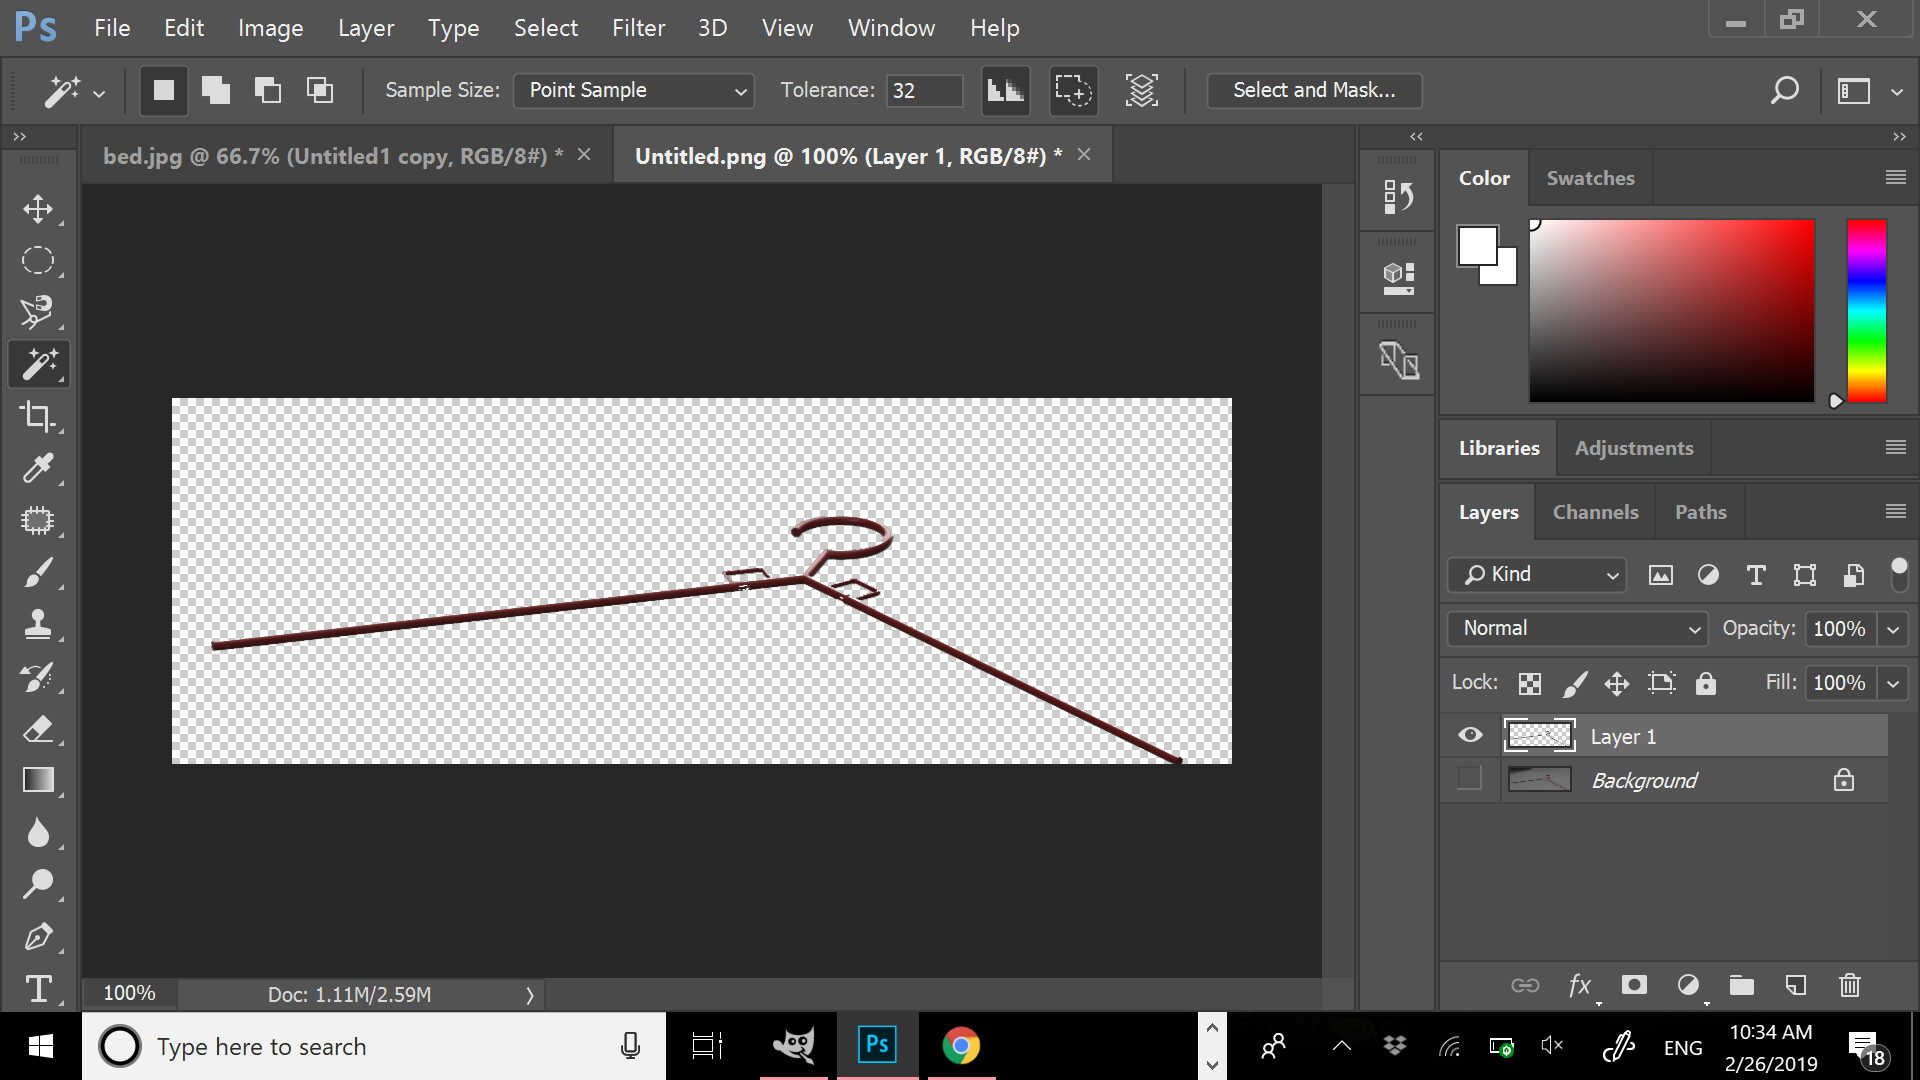This screenshot has width=1920, height=1080.
Task: Switch to the Channels tab
Action: pyautogui.click(x=1595, y=512)
